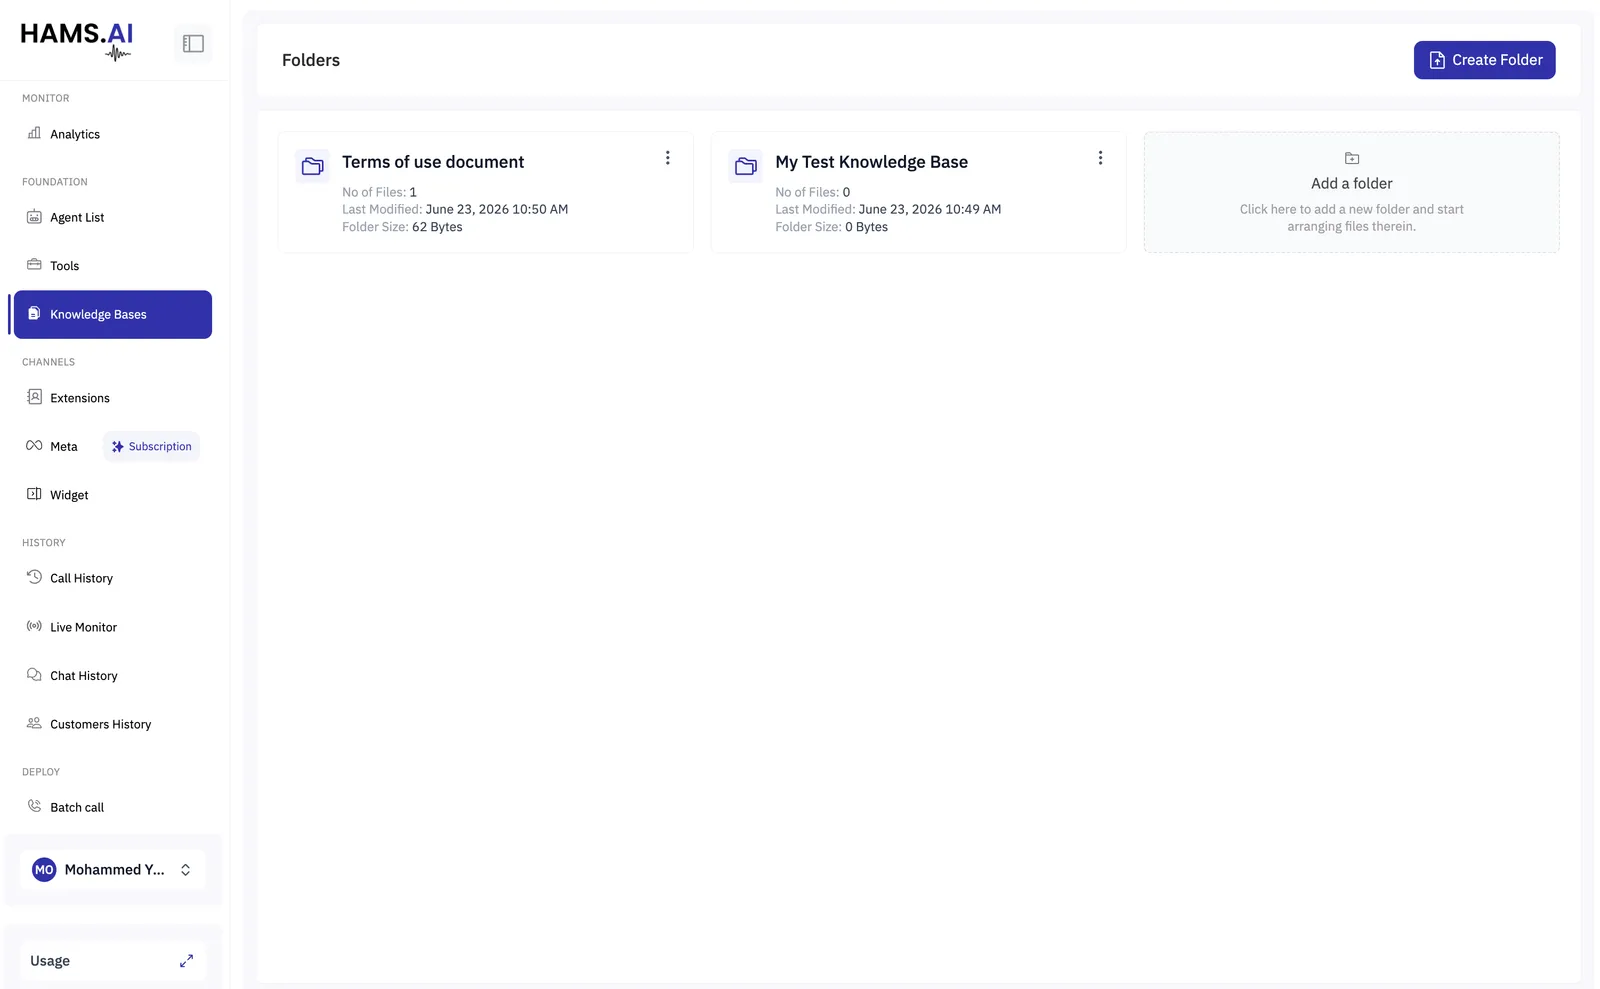Click the Agent List robot icon
This screenshot has width=1600, height=989.
coord(34,216)
